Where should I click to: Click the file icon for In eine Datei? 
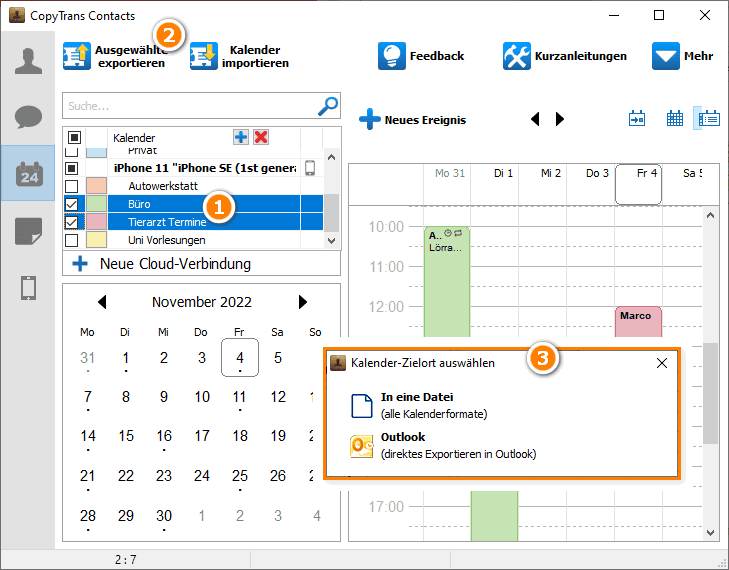point(361,406)
